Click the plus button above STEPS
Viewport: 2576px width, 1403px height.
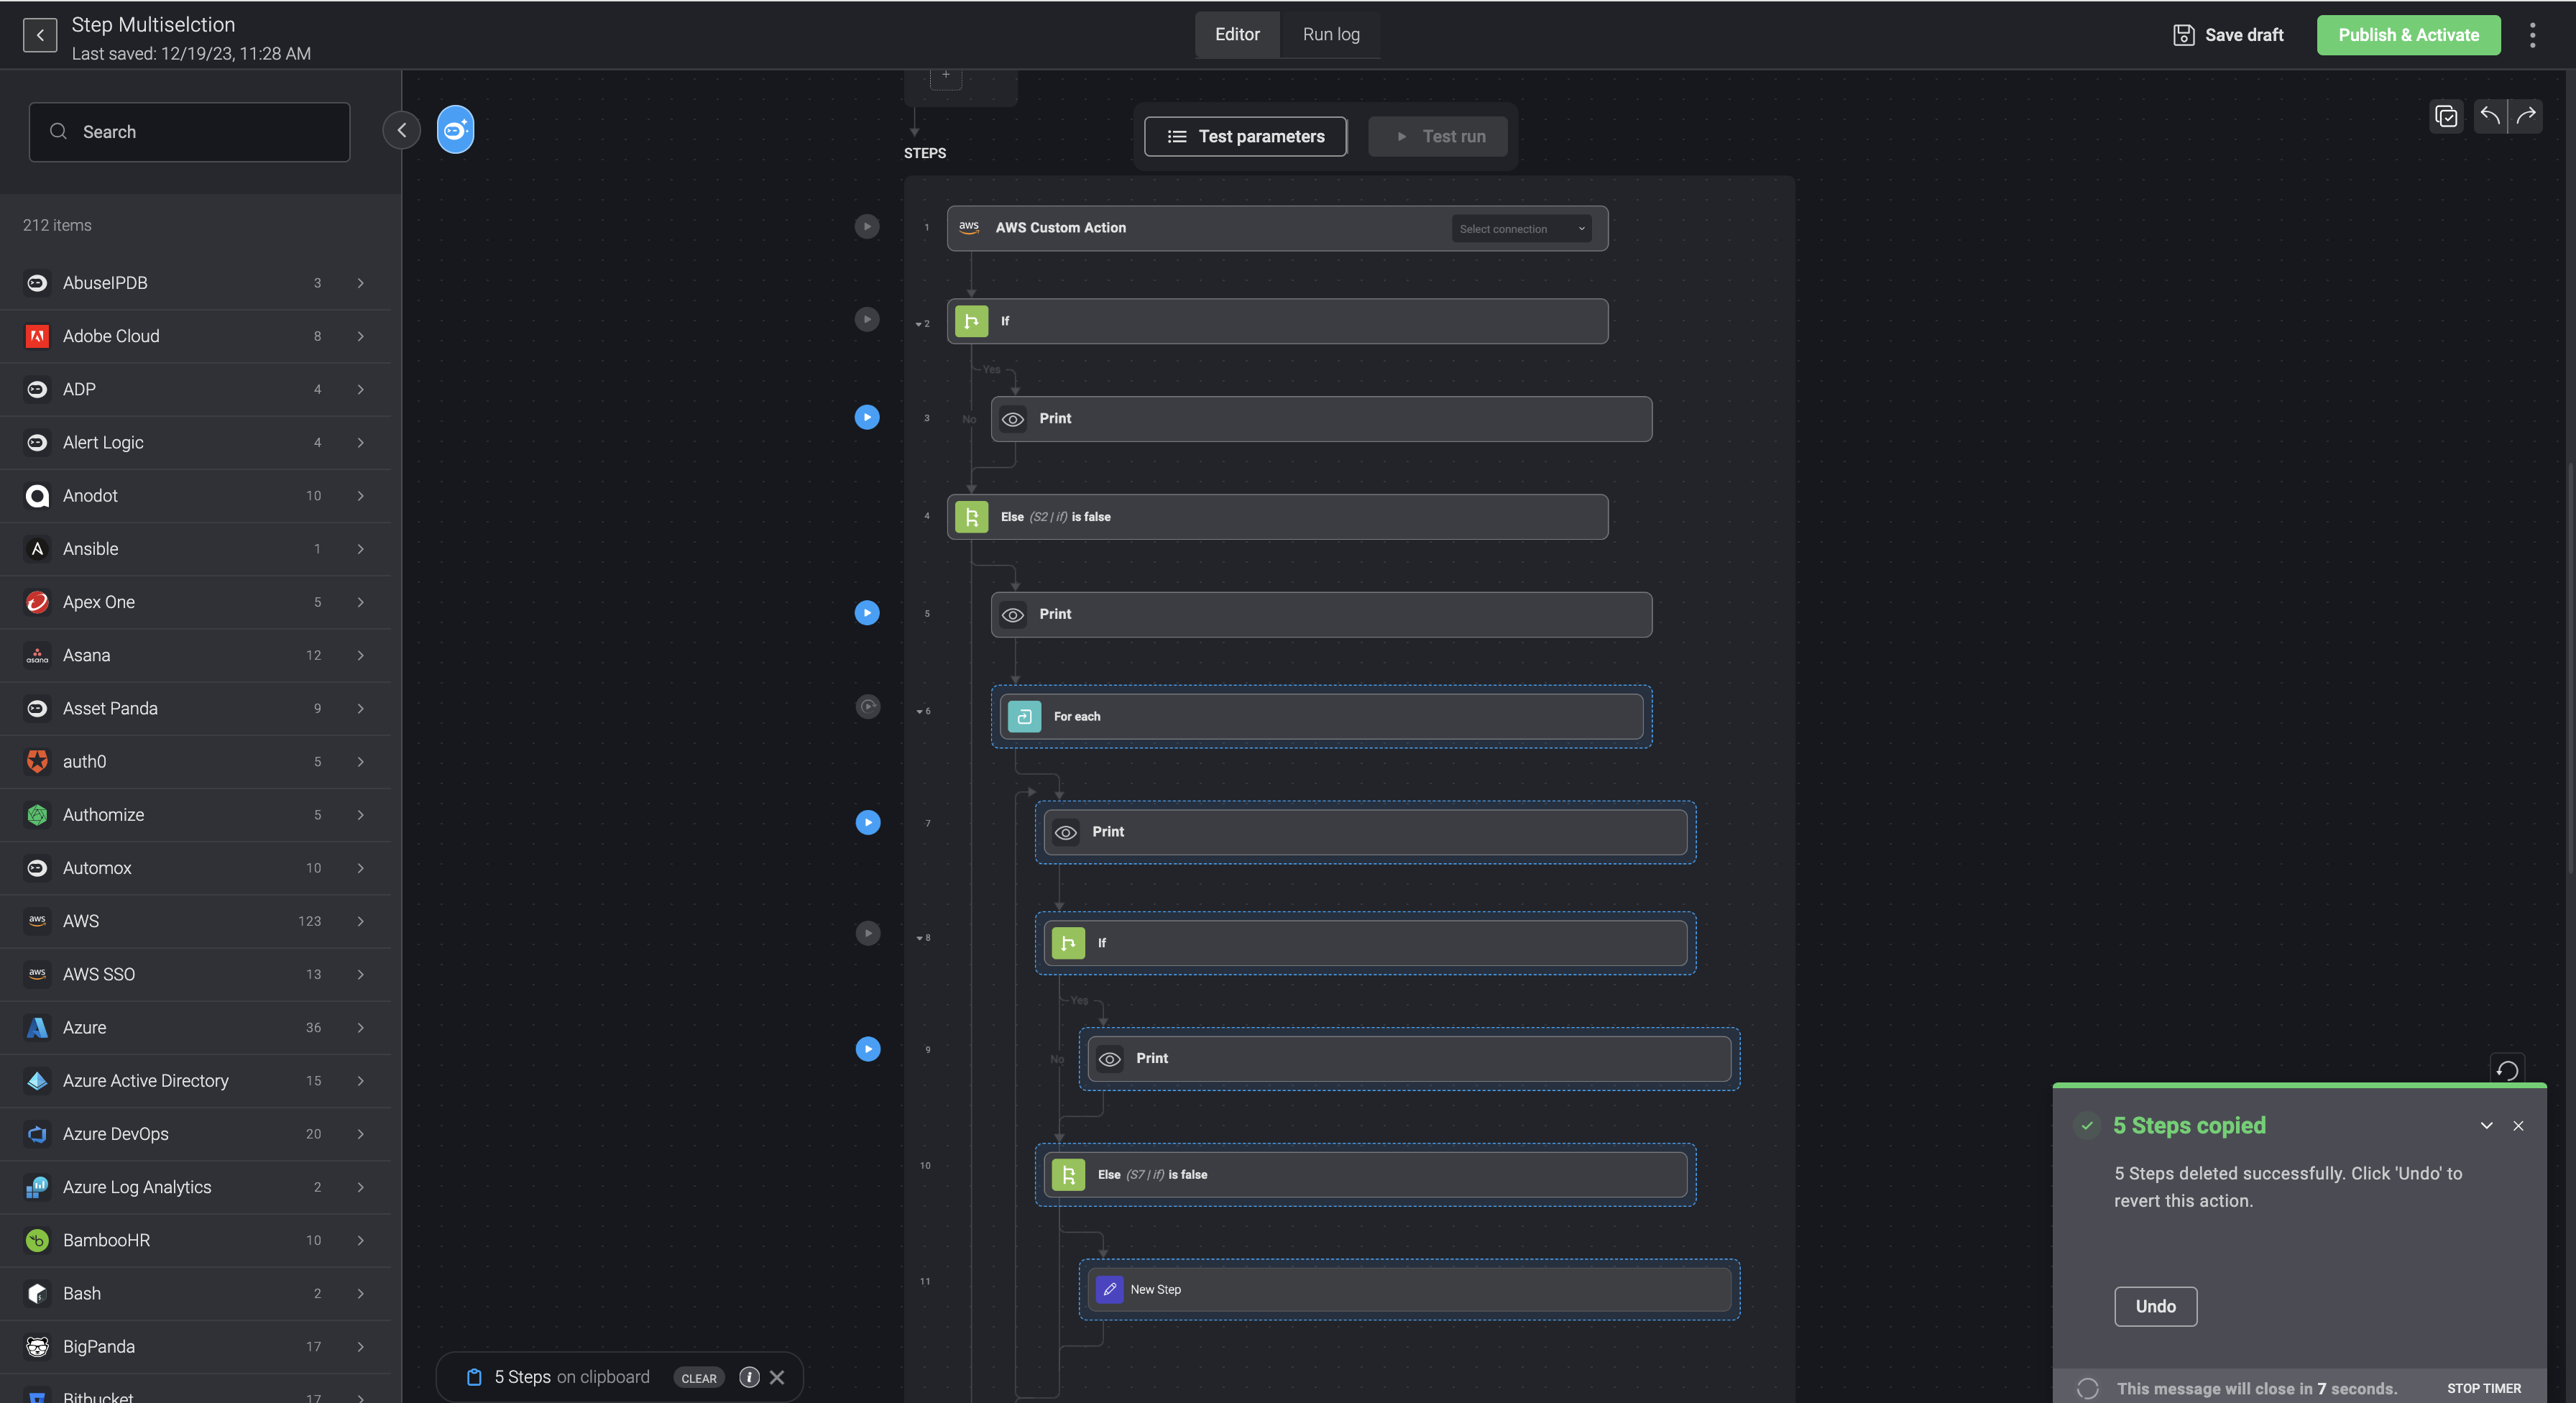(x=945, y=77)
